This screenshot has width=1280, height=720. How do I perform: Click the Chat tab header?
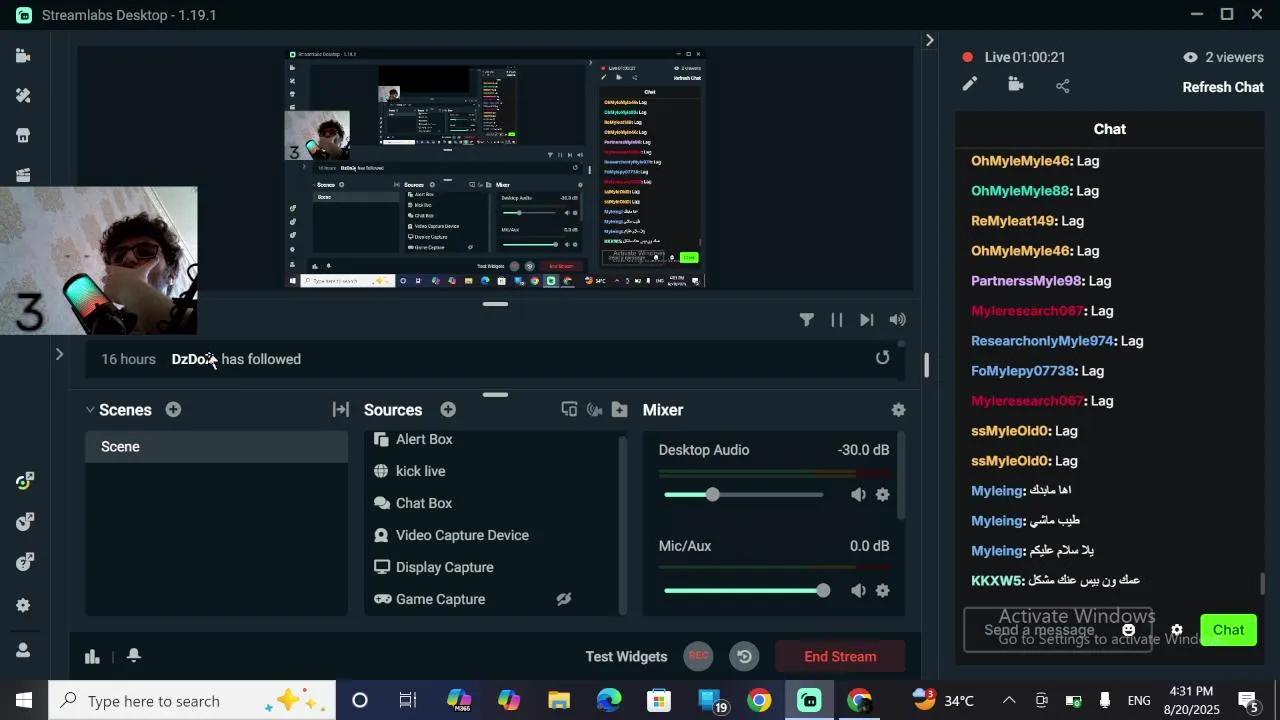[x=1109, y=129]
